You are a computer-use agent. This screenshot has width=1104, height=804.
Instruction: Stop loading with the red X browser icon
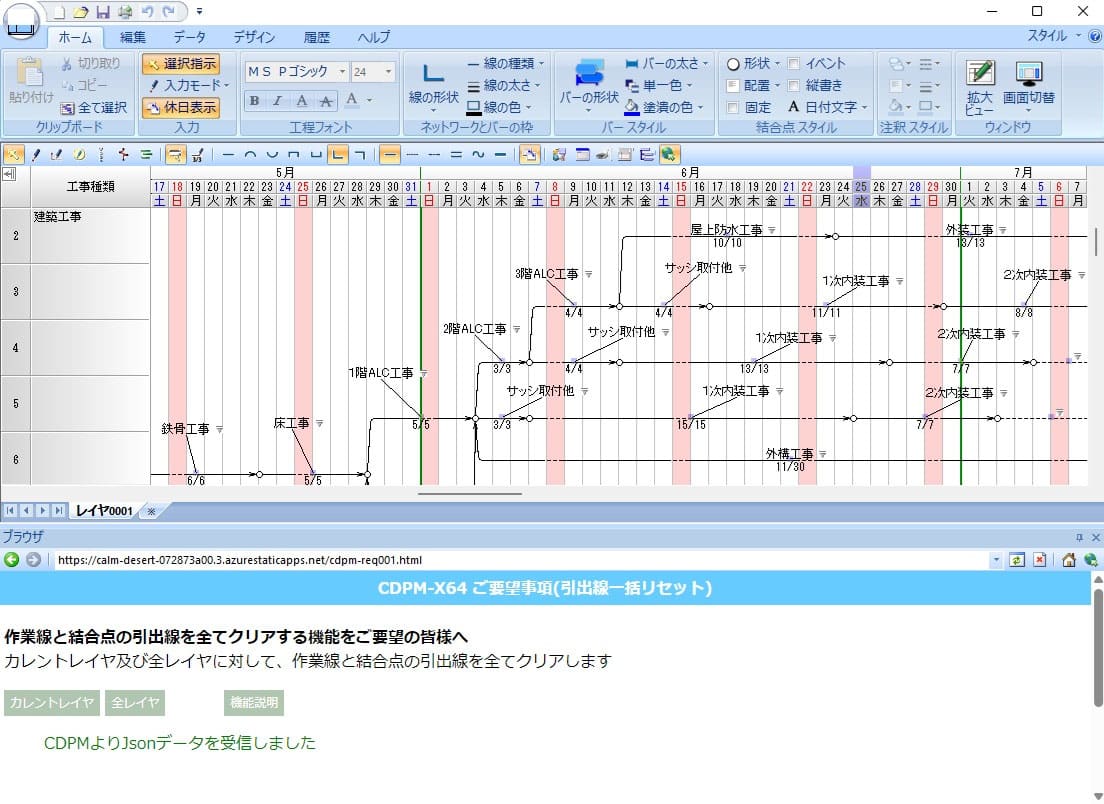(1039, 560)
